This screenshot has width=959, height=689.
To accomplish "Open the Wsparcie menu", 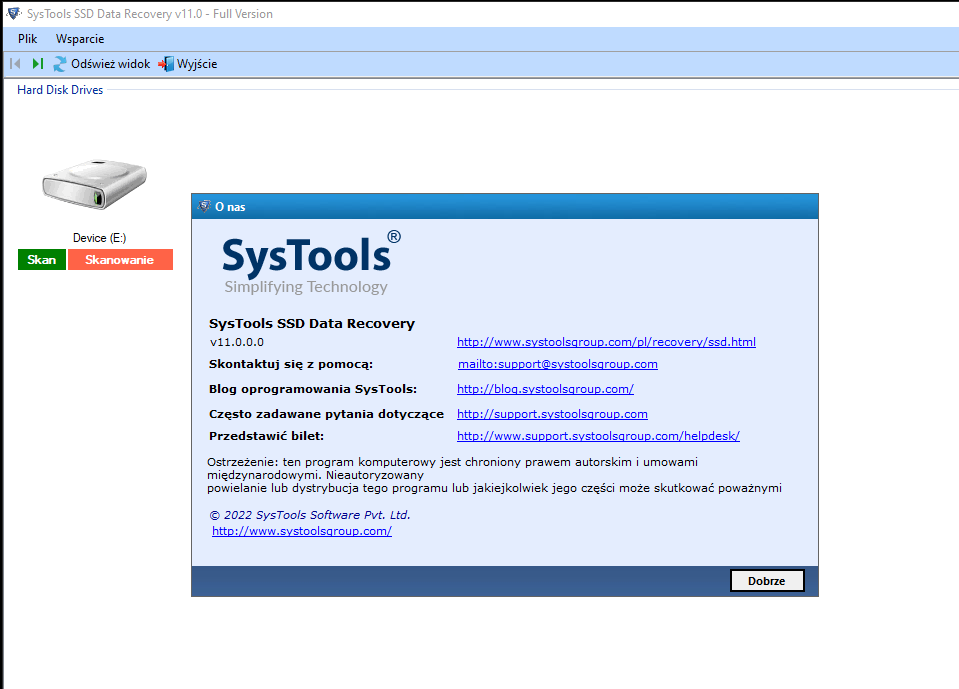I will [80, 39].
